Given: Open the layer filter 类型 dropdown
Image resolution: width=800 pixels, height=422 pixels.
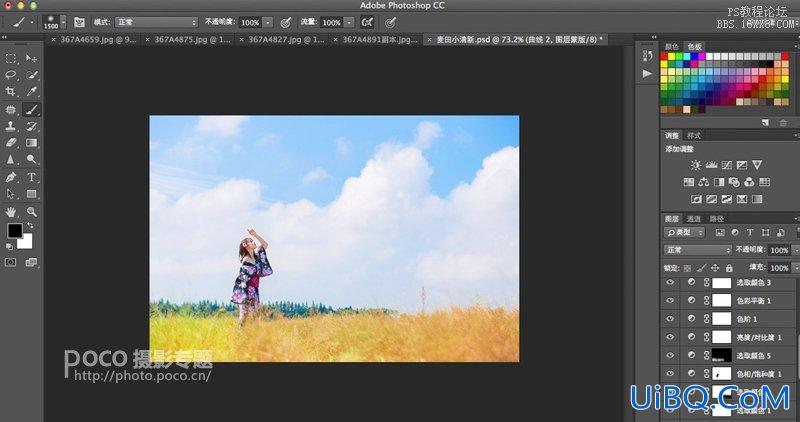Looking at the screenshot, I should pyautogui.click(x=684, y=232).
